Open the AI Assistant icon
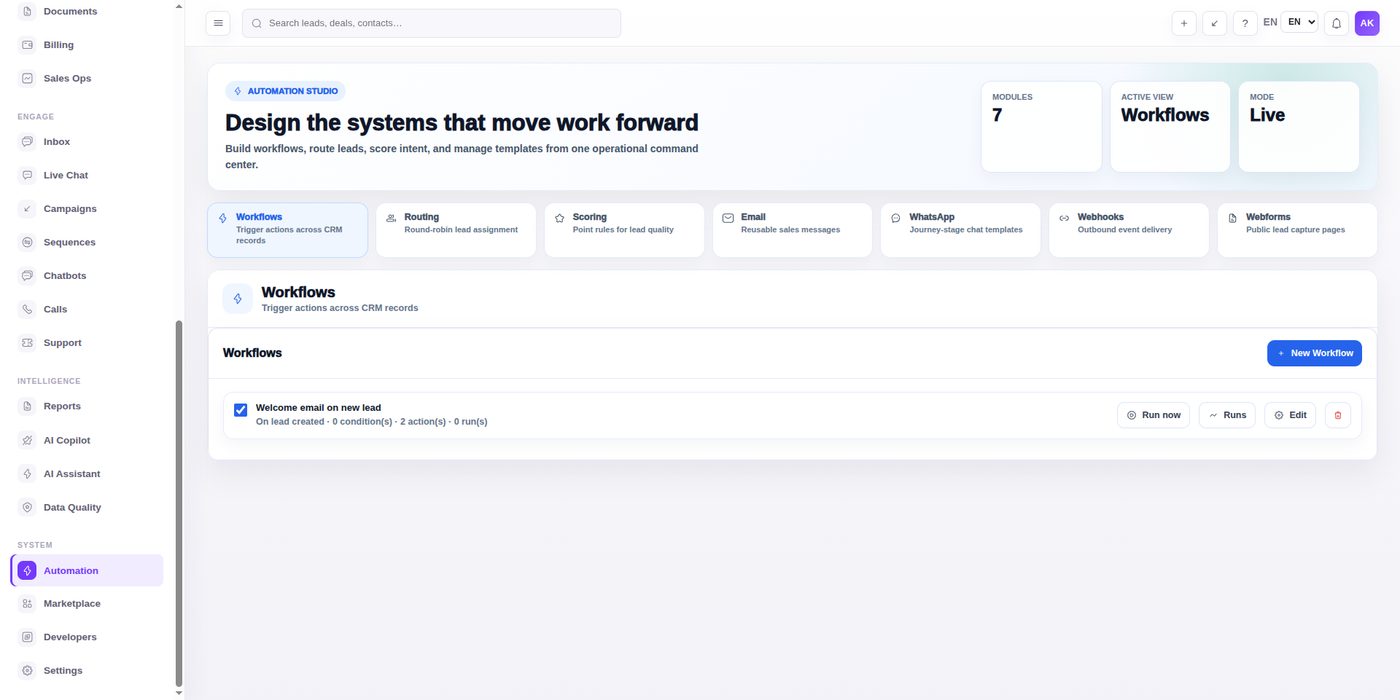Screen dimensions: 1400x700 (27, 474)
